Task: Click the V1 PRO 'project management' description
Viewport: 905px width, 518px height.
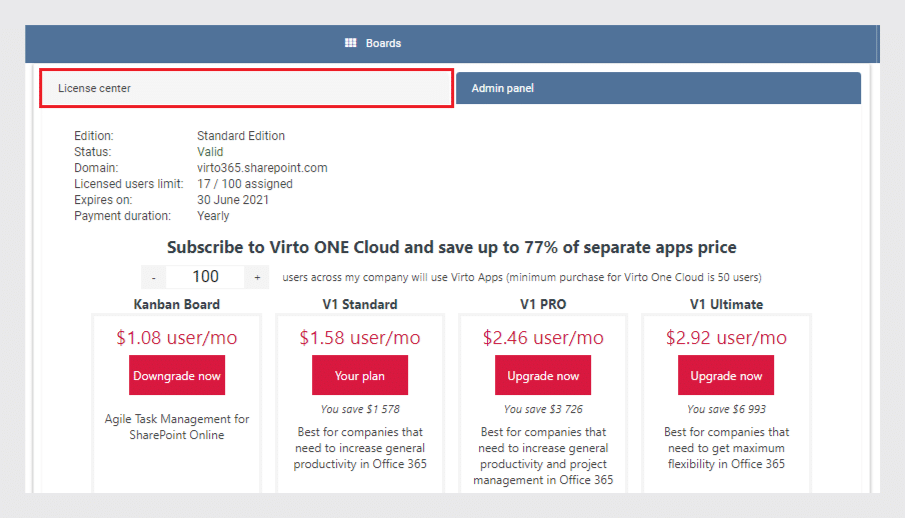Action: pos(543,456)
